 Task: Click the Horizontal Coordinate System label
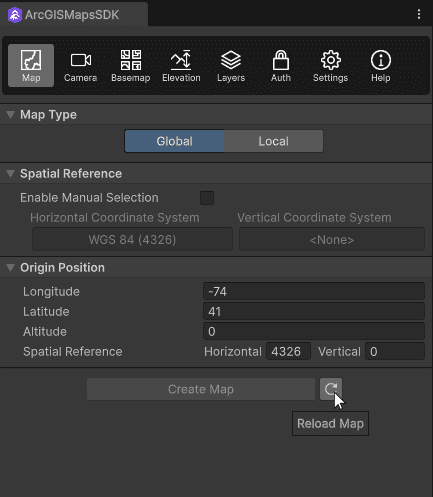(115, 218)
